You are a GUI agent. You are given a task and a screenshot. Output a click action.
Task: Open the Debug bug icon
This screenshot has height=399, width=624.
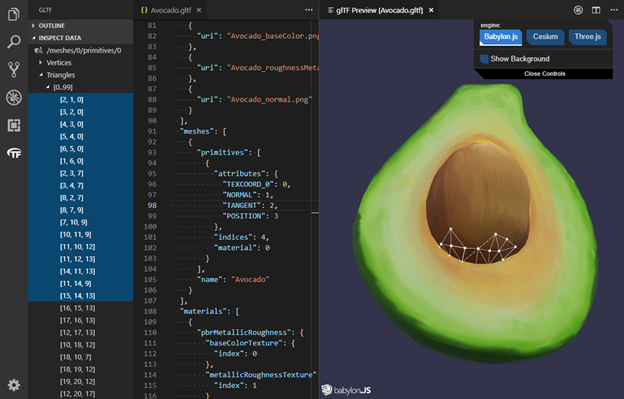14,97
